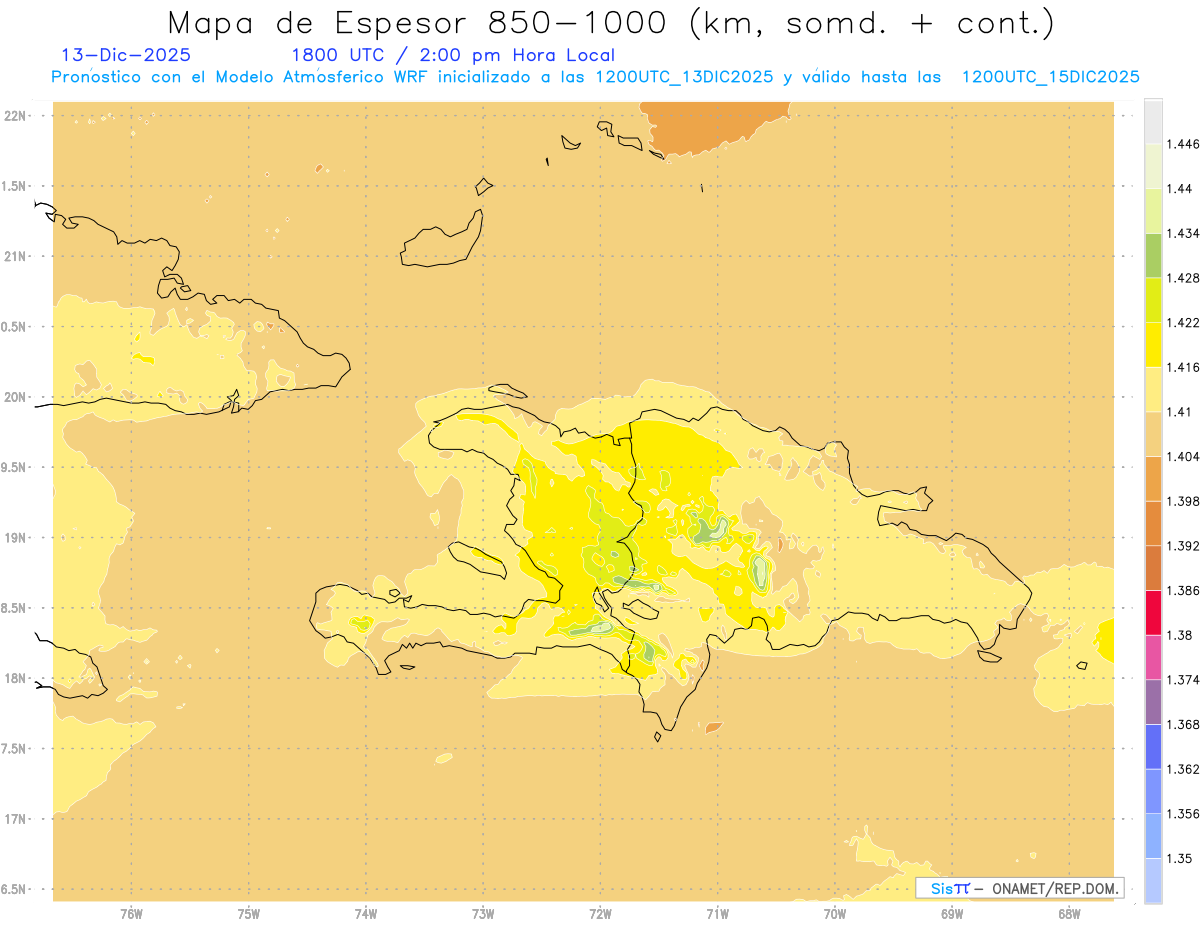Click the legend value "1.374"
The image size is (1200, 927).
1183,680
